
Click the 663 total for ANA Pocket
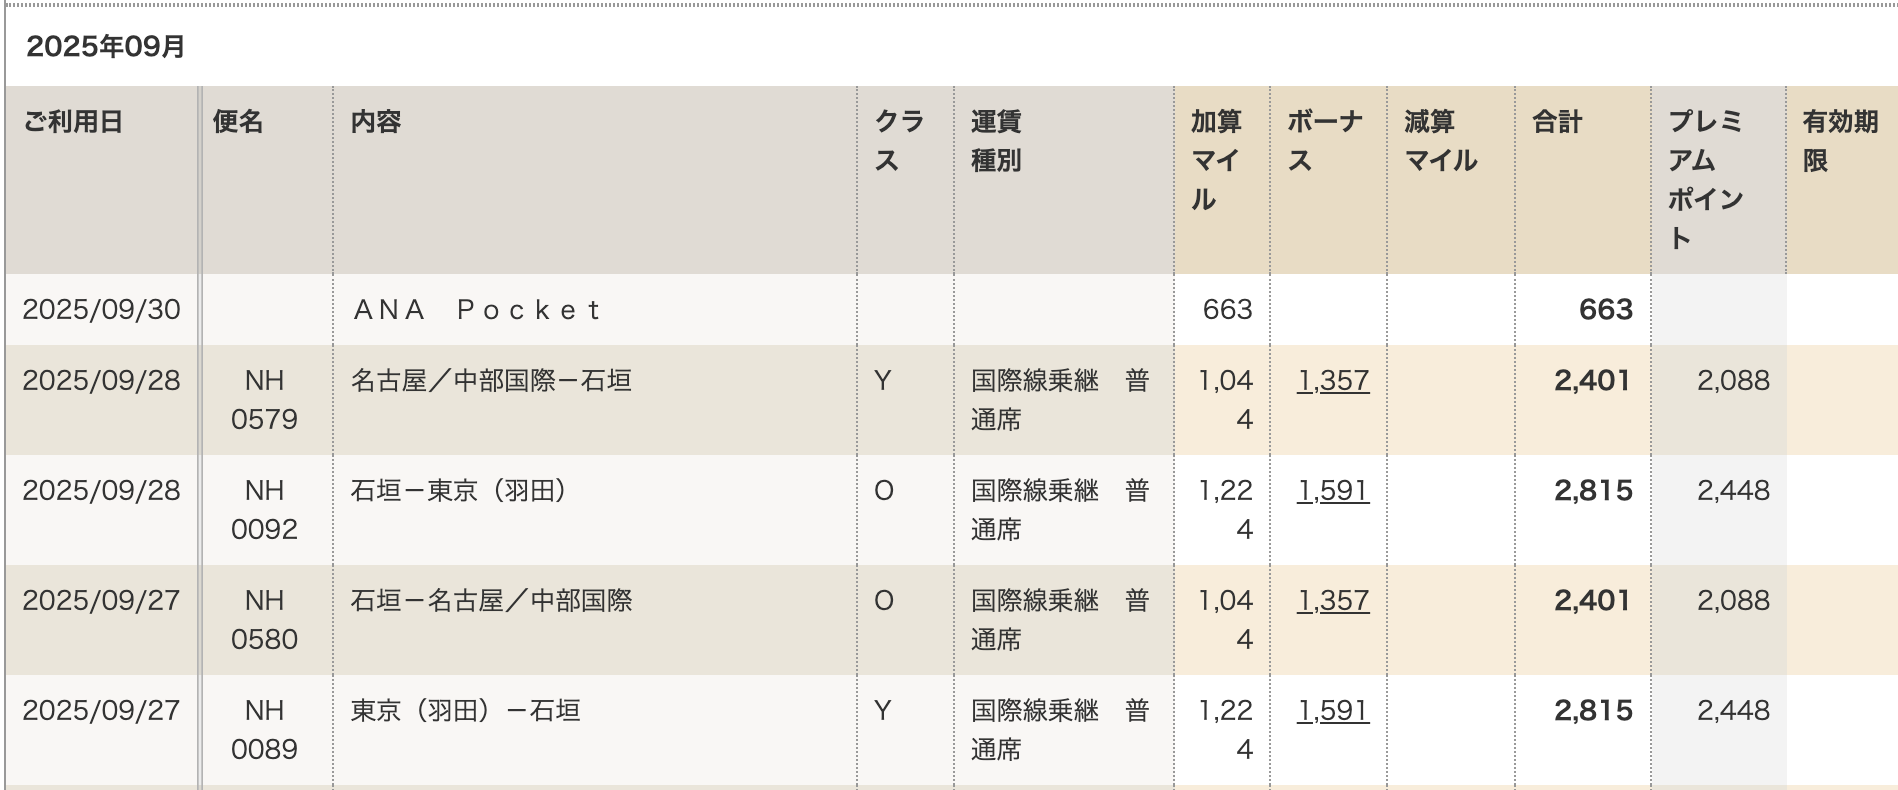tap(1605, 310)
